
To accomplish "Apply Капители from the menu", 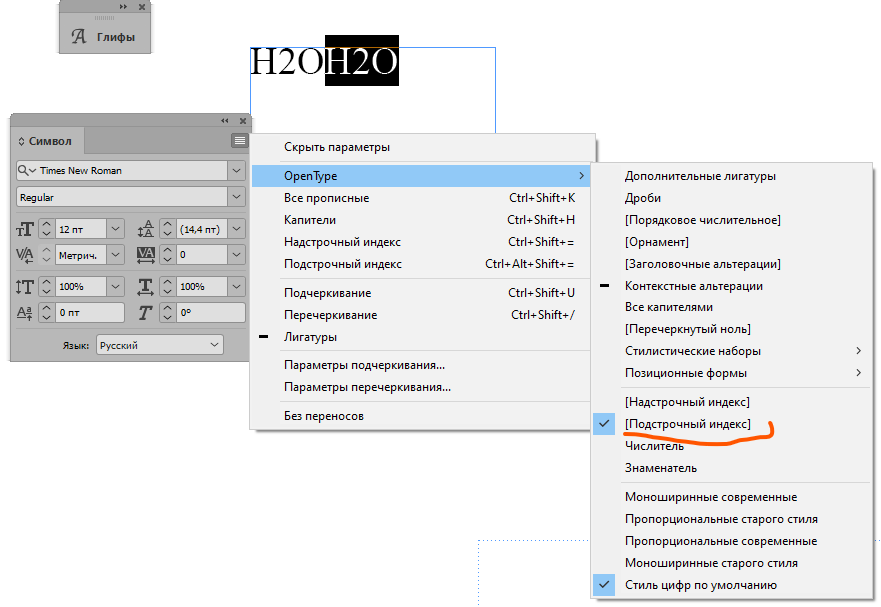I will 422,220.
